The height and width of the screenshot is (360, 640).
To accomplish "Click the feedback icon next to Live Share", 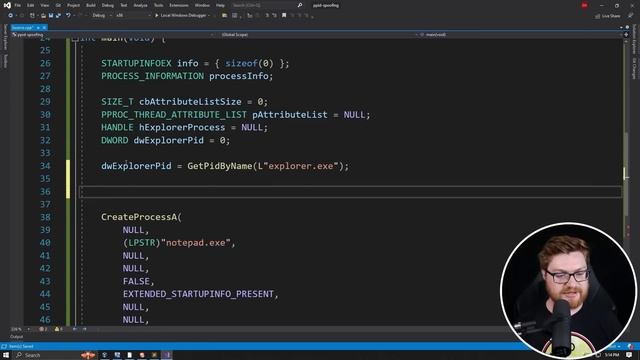I will pyautogui.click(x=631, y=16).
